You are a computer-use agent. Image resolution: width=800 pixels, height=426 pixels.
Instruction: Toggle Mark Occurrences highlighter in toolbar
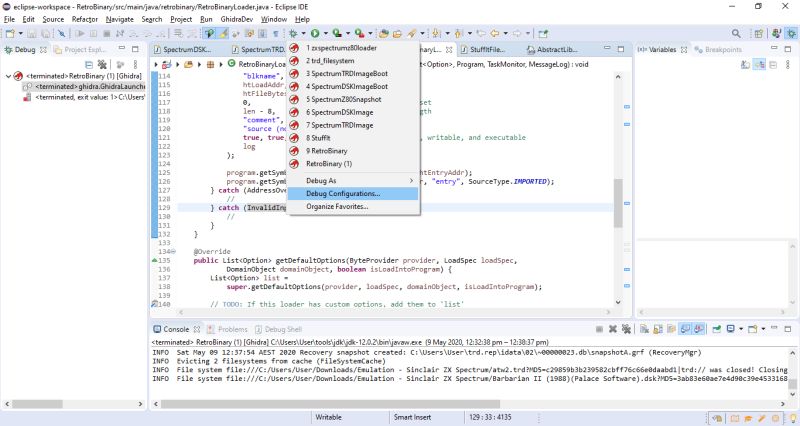(223, 33)
